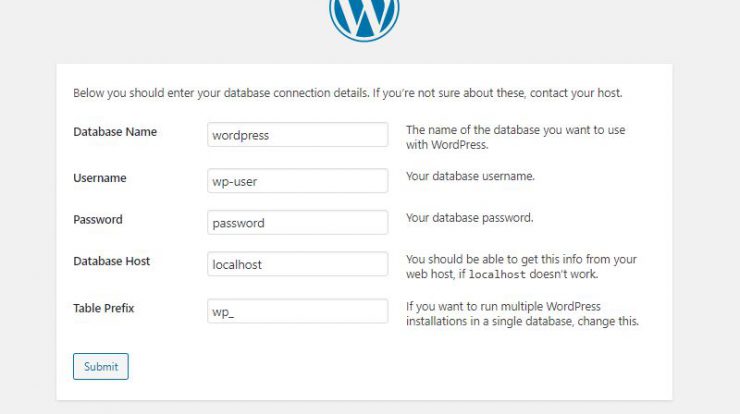Image resolution: width=740 pixels, height=414 pixels.
Task: Click 'with WordPress.' line under database description
Action: [x=447, y=144]
